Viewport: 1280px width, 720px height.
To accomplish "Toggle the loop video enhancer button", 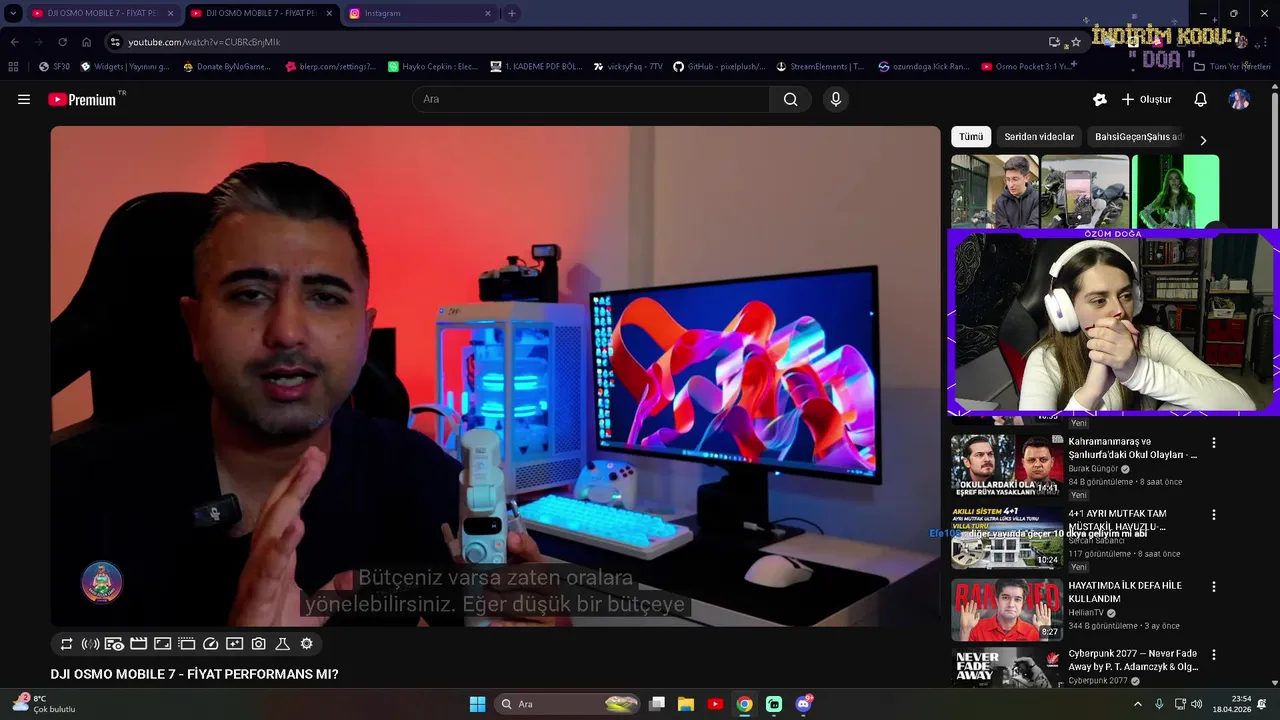I will [x=66, y=644].
